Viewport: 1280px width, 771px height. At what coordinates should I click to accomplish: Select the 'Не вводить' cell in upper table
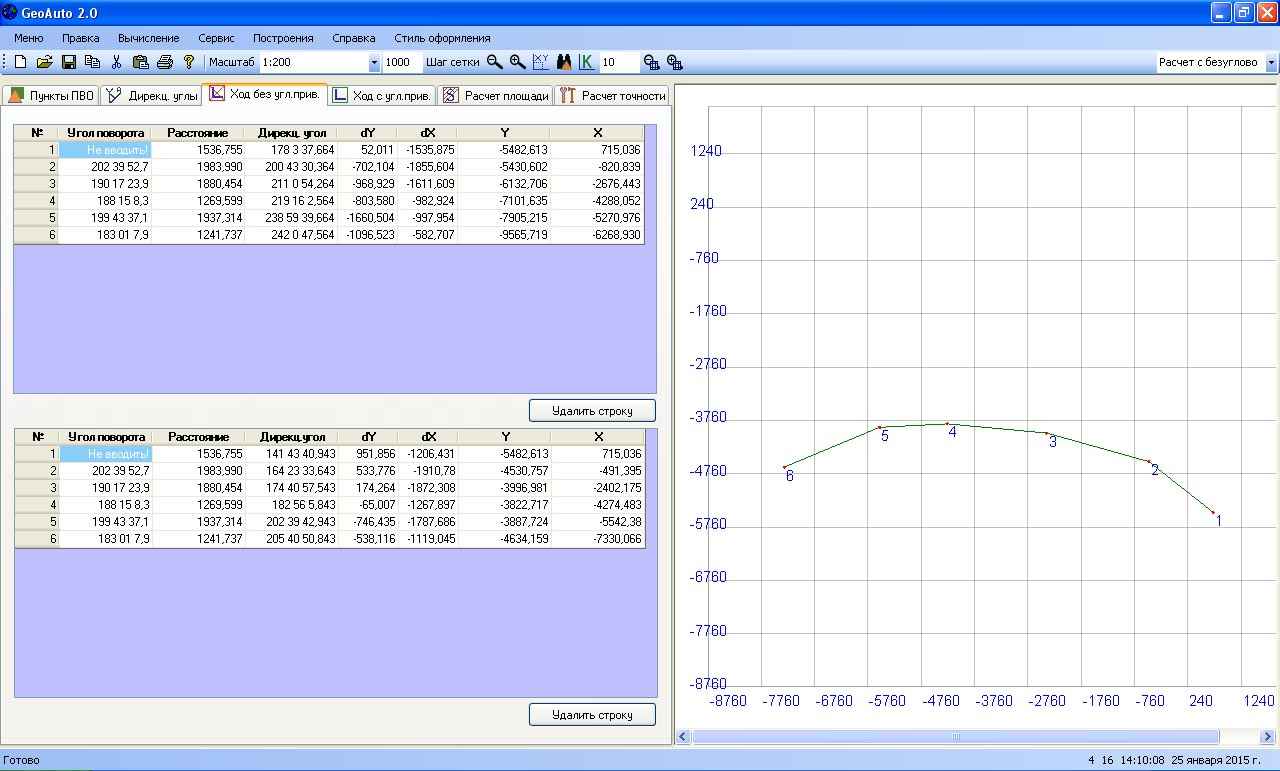coord(104,150)
